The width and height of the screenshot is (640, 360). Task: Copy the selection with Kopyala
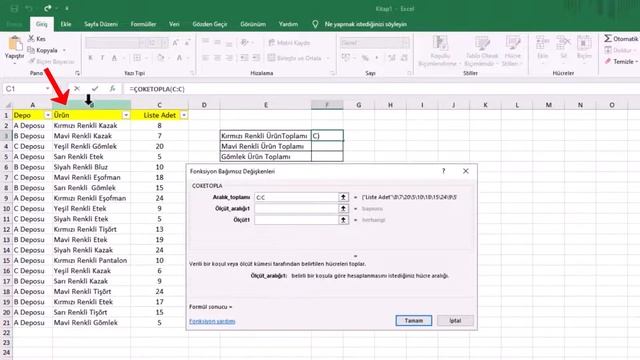pyautogui.click(x=43, y=50)
